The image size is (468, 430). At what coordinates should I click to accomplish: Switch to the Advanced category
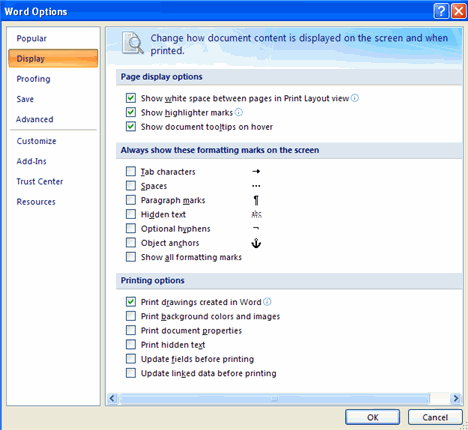35,119
